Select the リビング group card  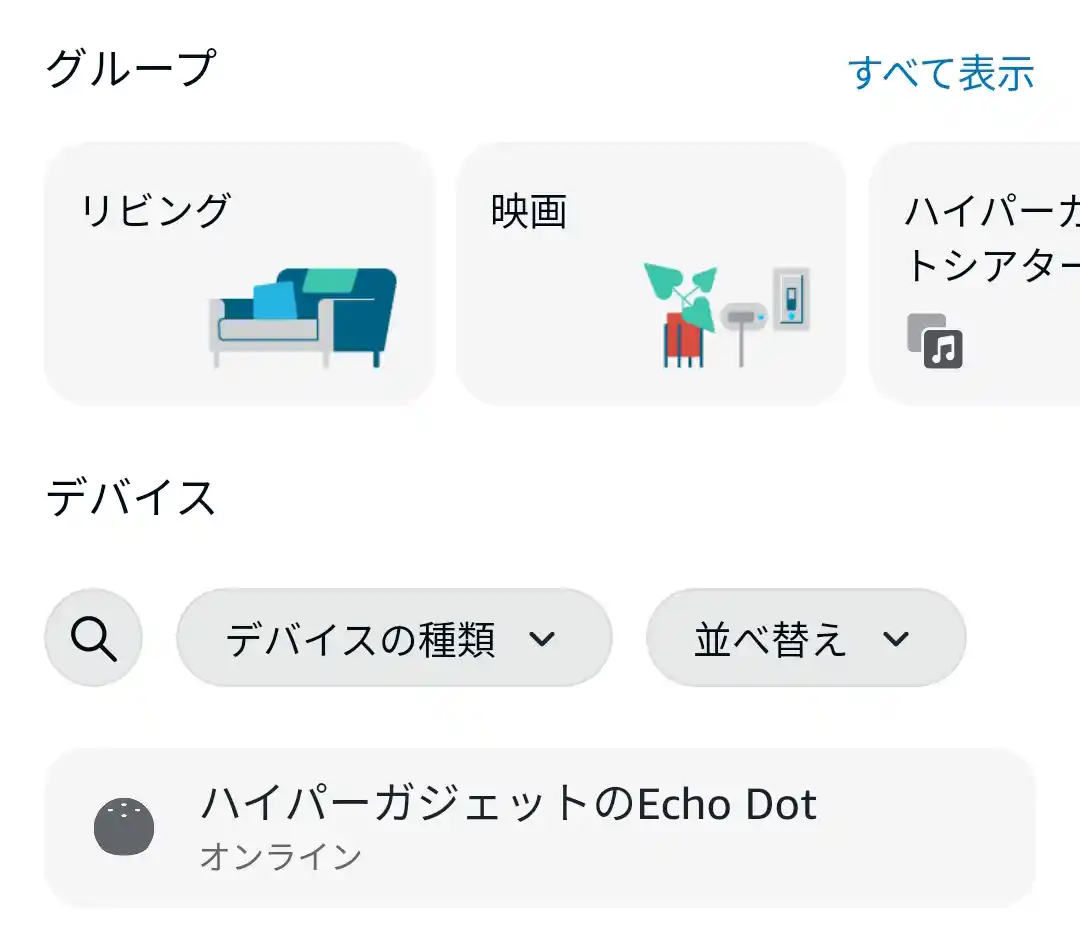[x=240, y=272]
